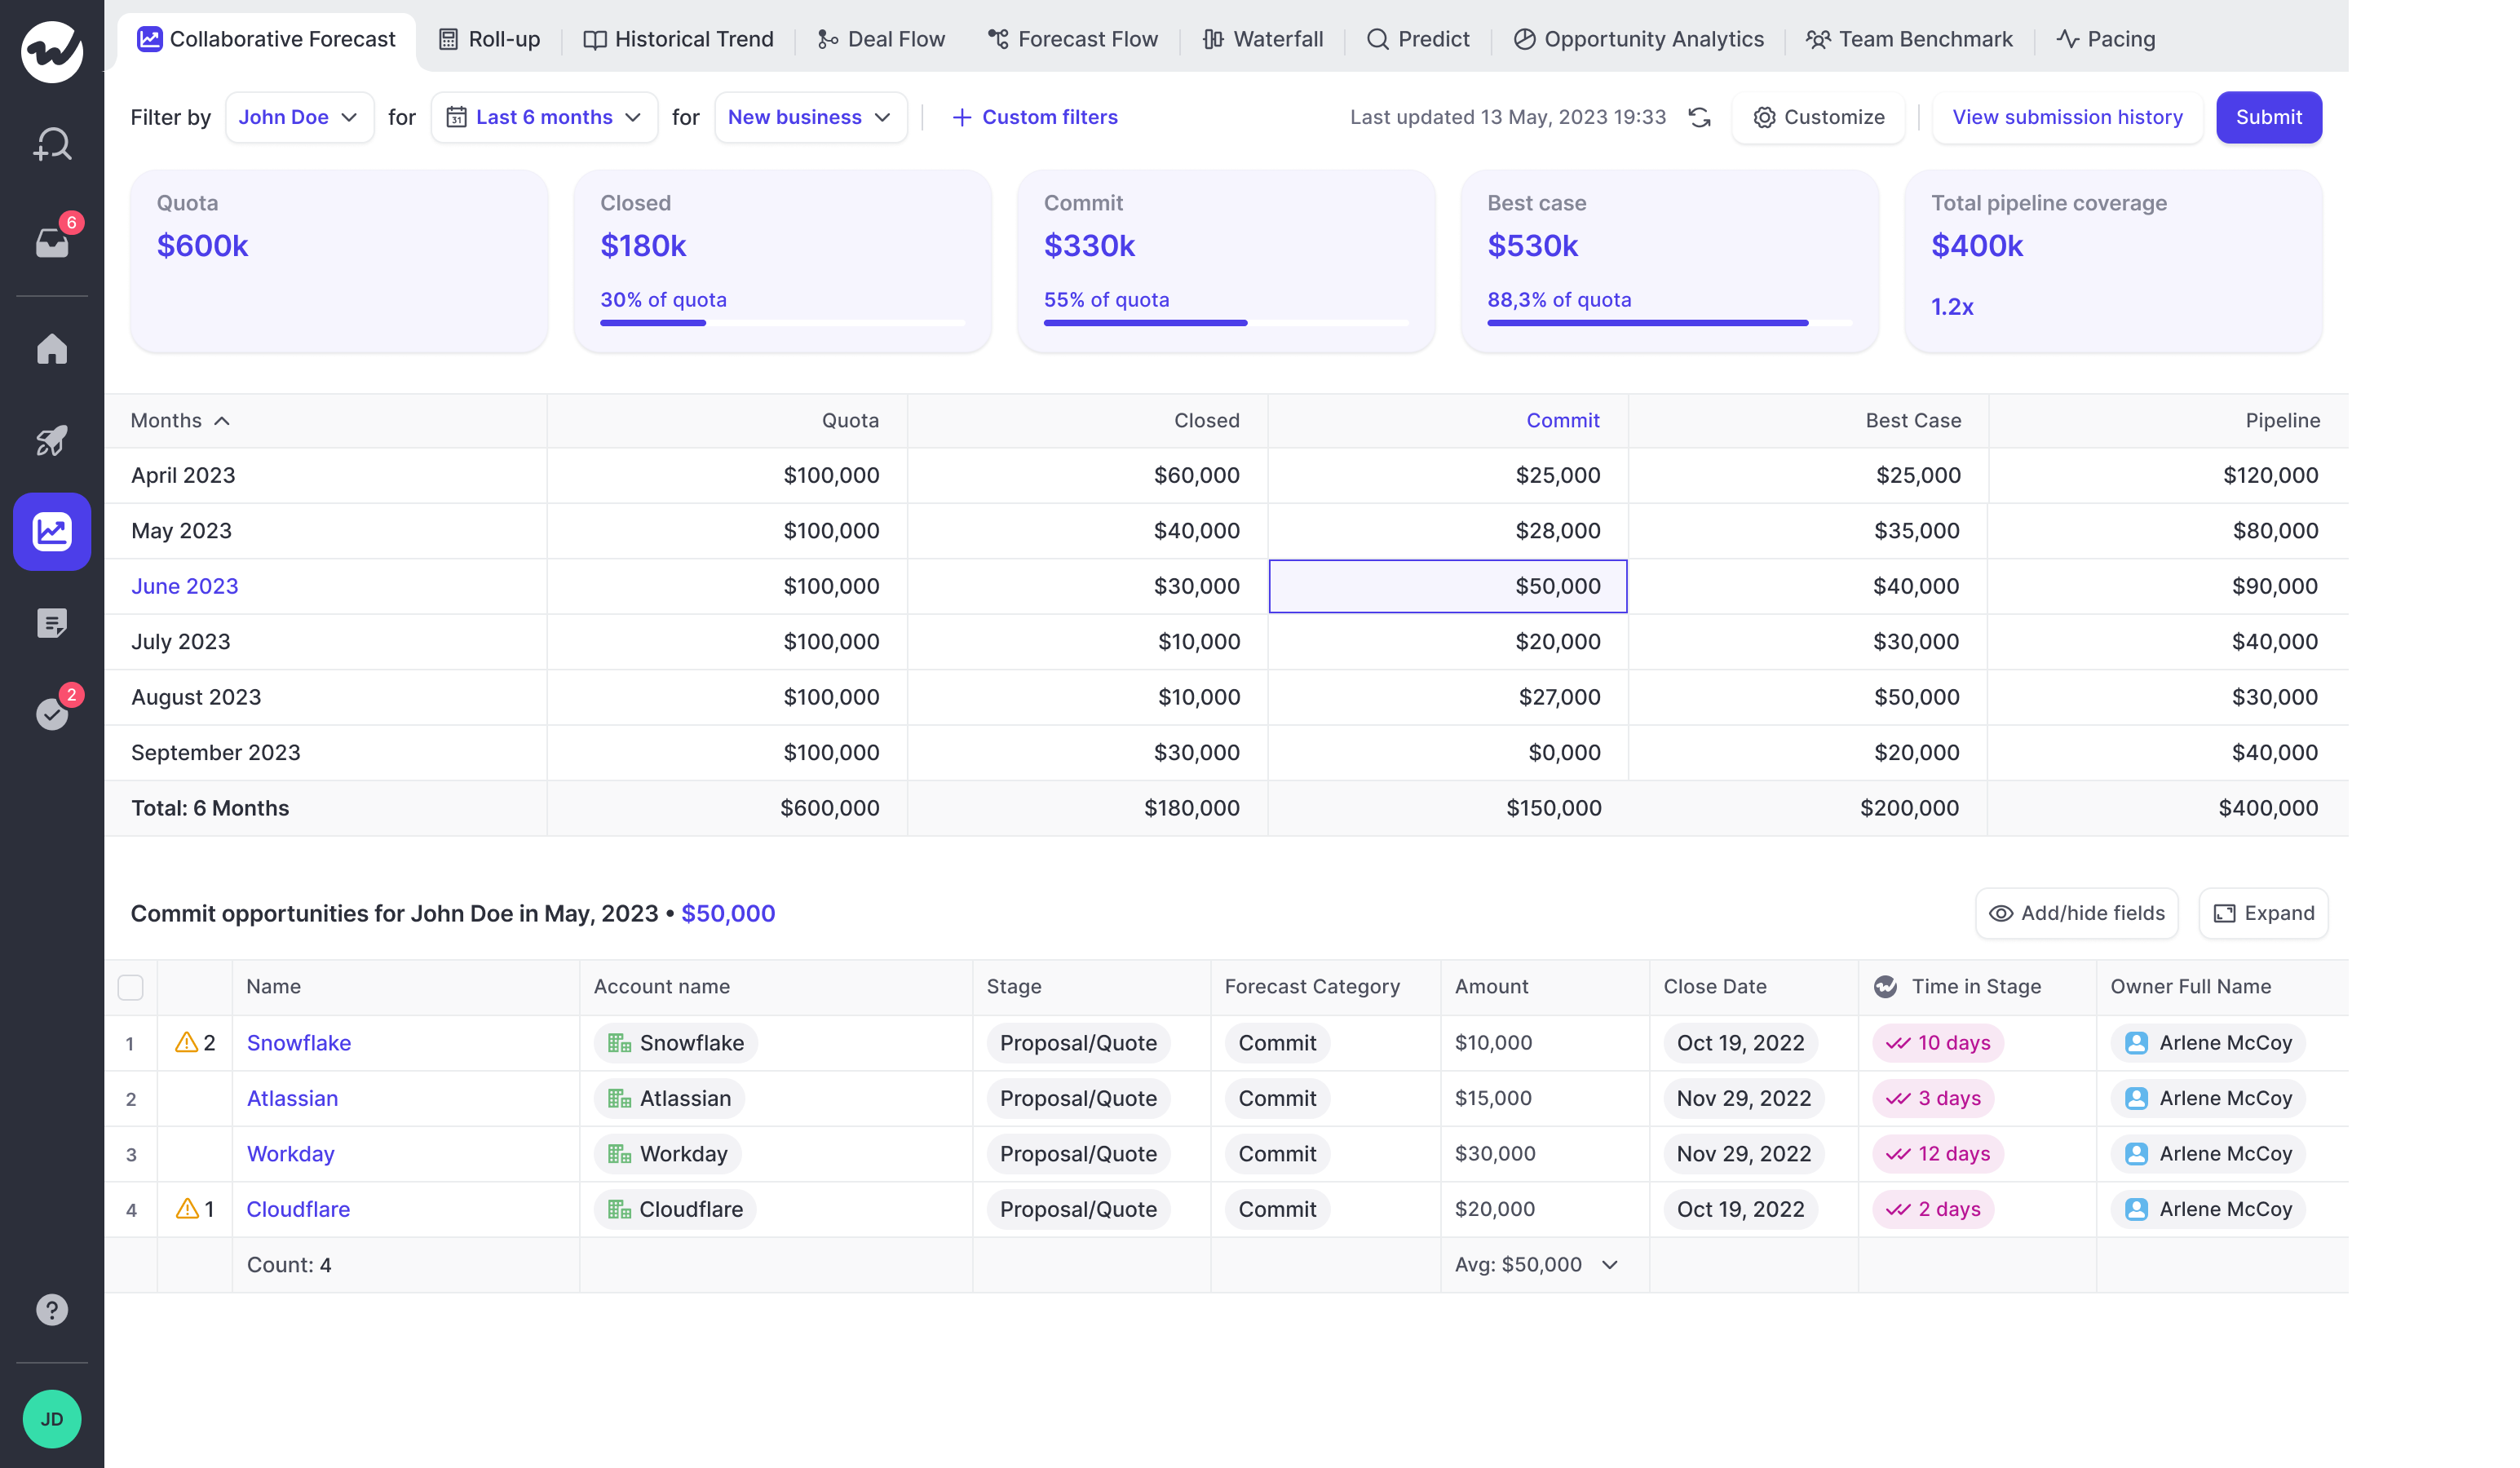Click the Time in Stage header icon
The width and height of the screenshot is (2520, 1468).
pos(1885,986)
